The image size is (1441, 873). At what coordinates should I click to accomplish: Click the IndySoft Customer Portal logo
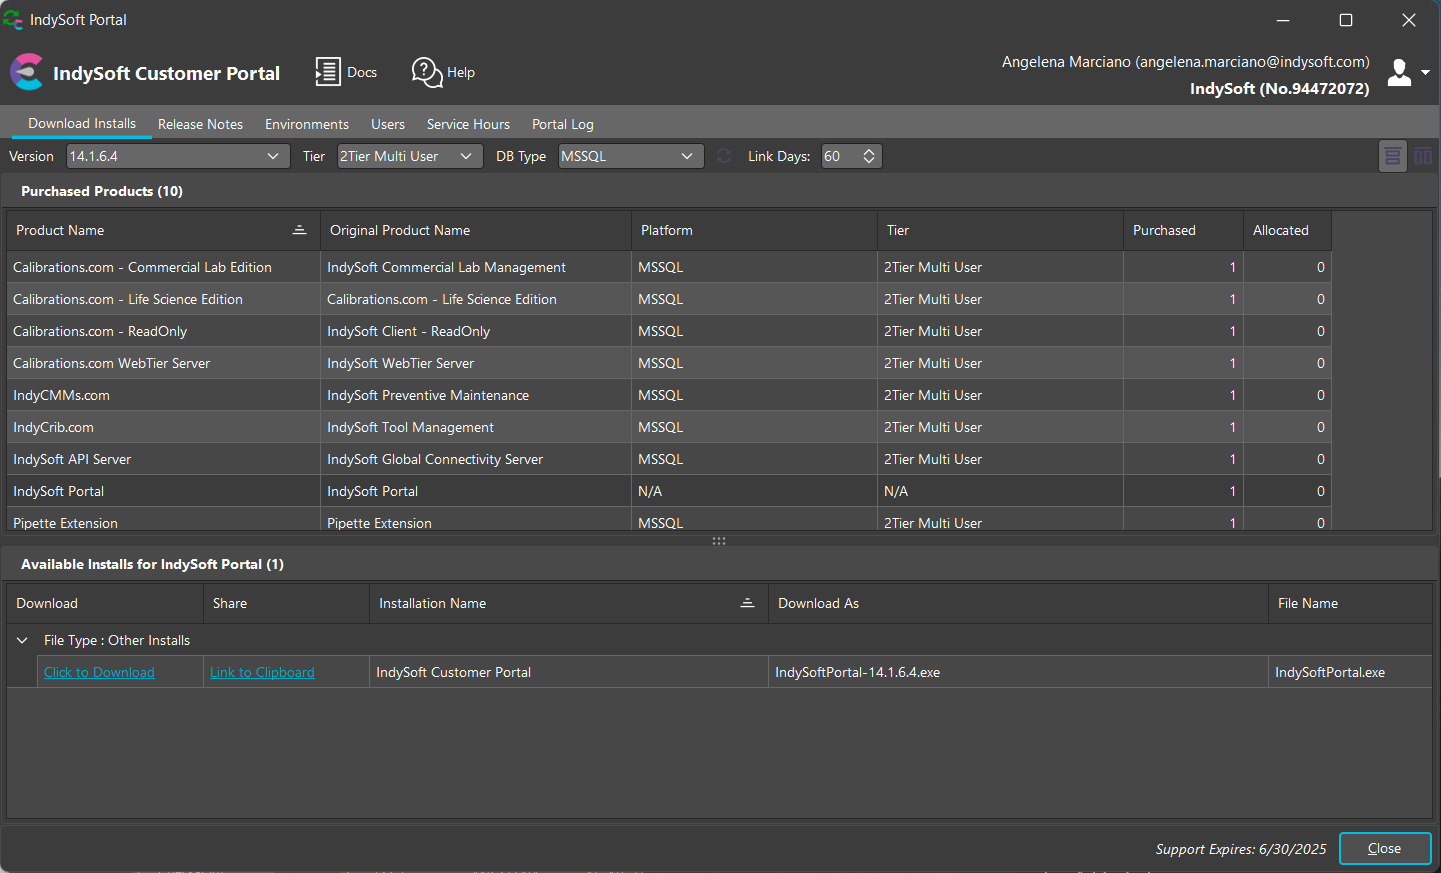[x=27, y=72]
